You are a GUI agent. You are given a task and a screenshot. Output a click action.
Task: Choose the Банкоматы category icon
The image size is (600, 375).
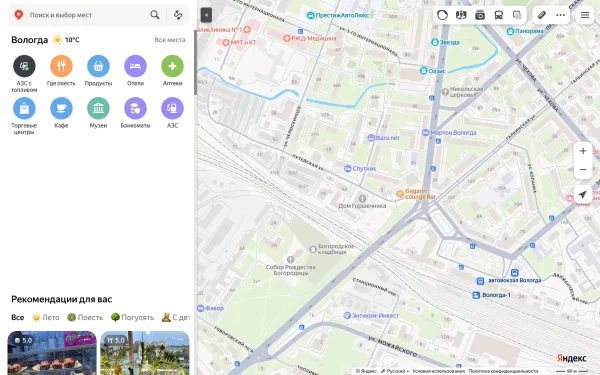click(x=135, y=108)
